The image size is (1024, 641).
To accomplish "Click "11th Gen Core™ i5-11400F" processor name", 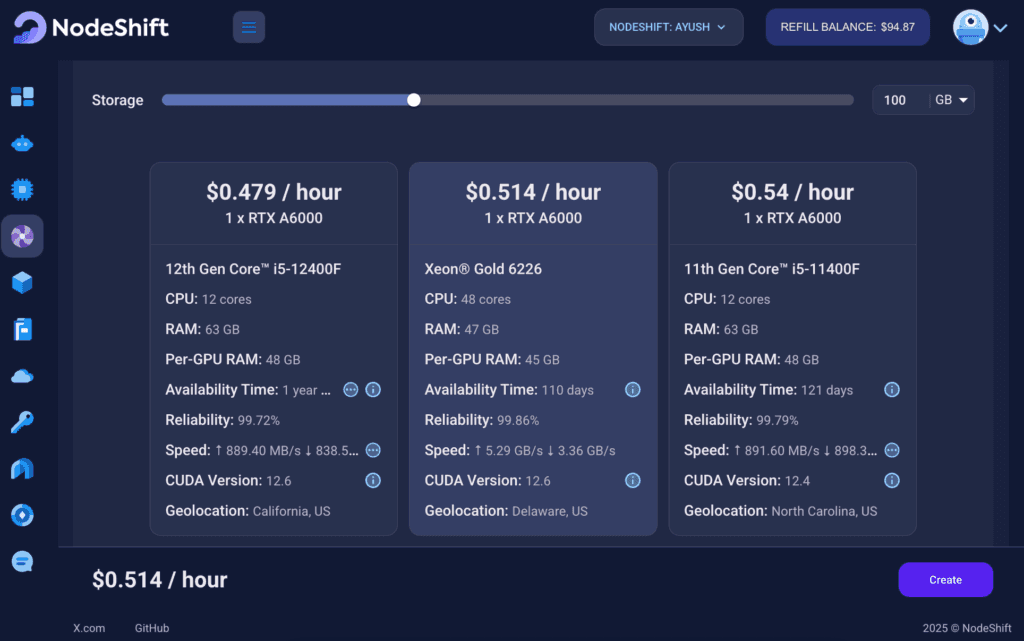I will point(772,269).
